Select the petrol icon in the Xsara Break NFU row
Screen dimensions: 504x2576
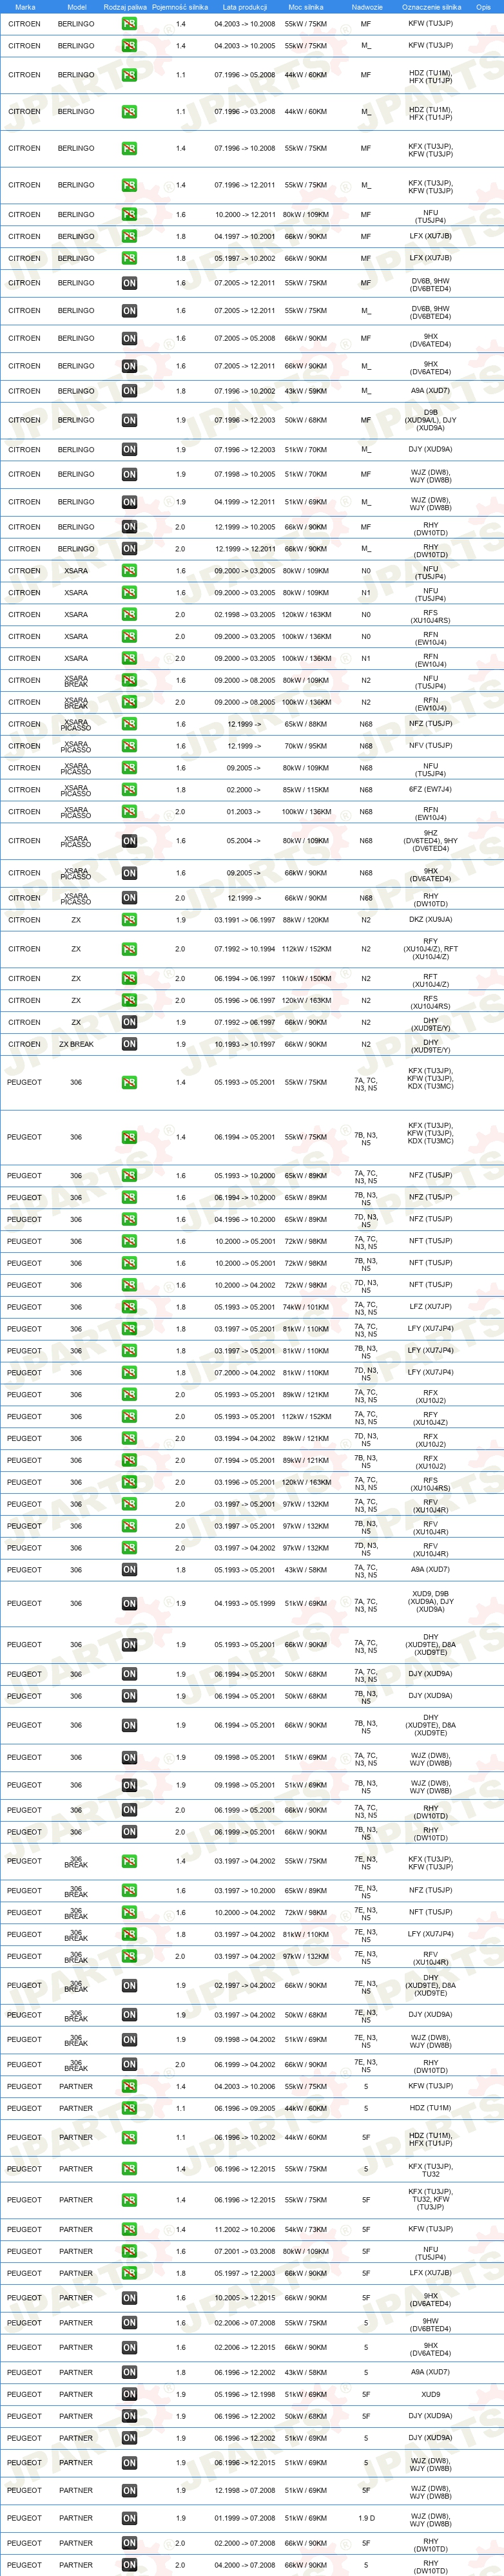point(129,681)
